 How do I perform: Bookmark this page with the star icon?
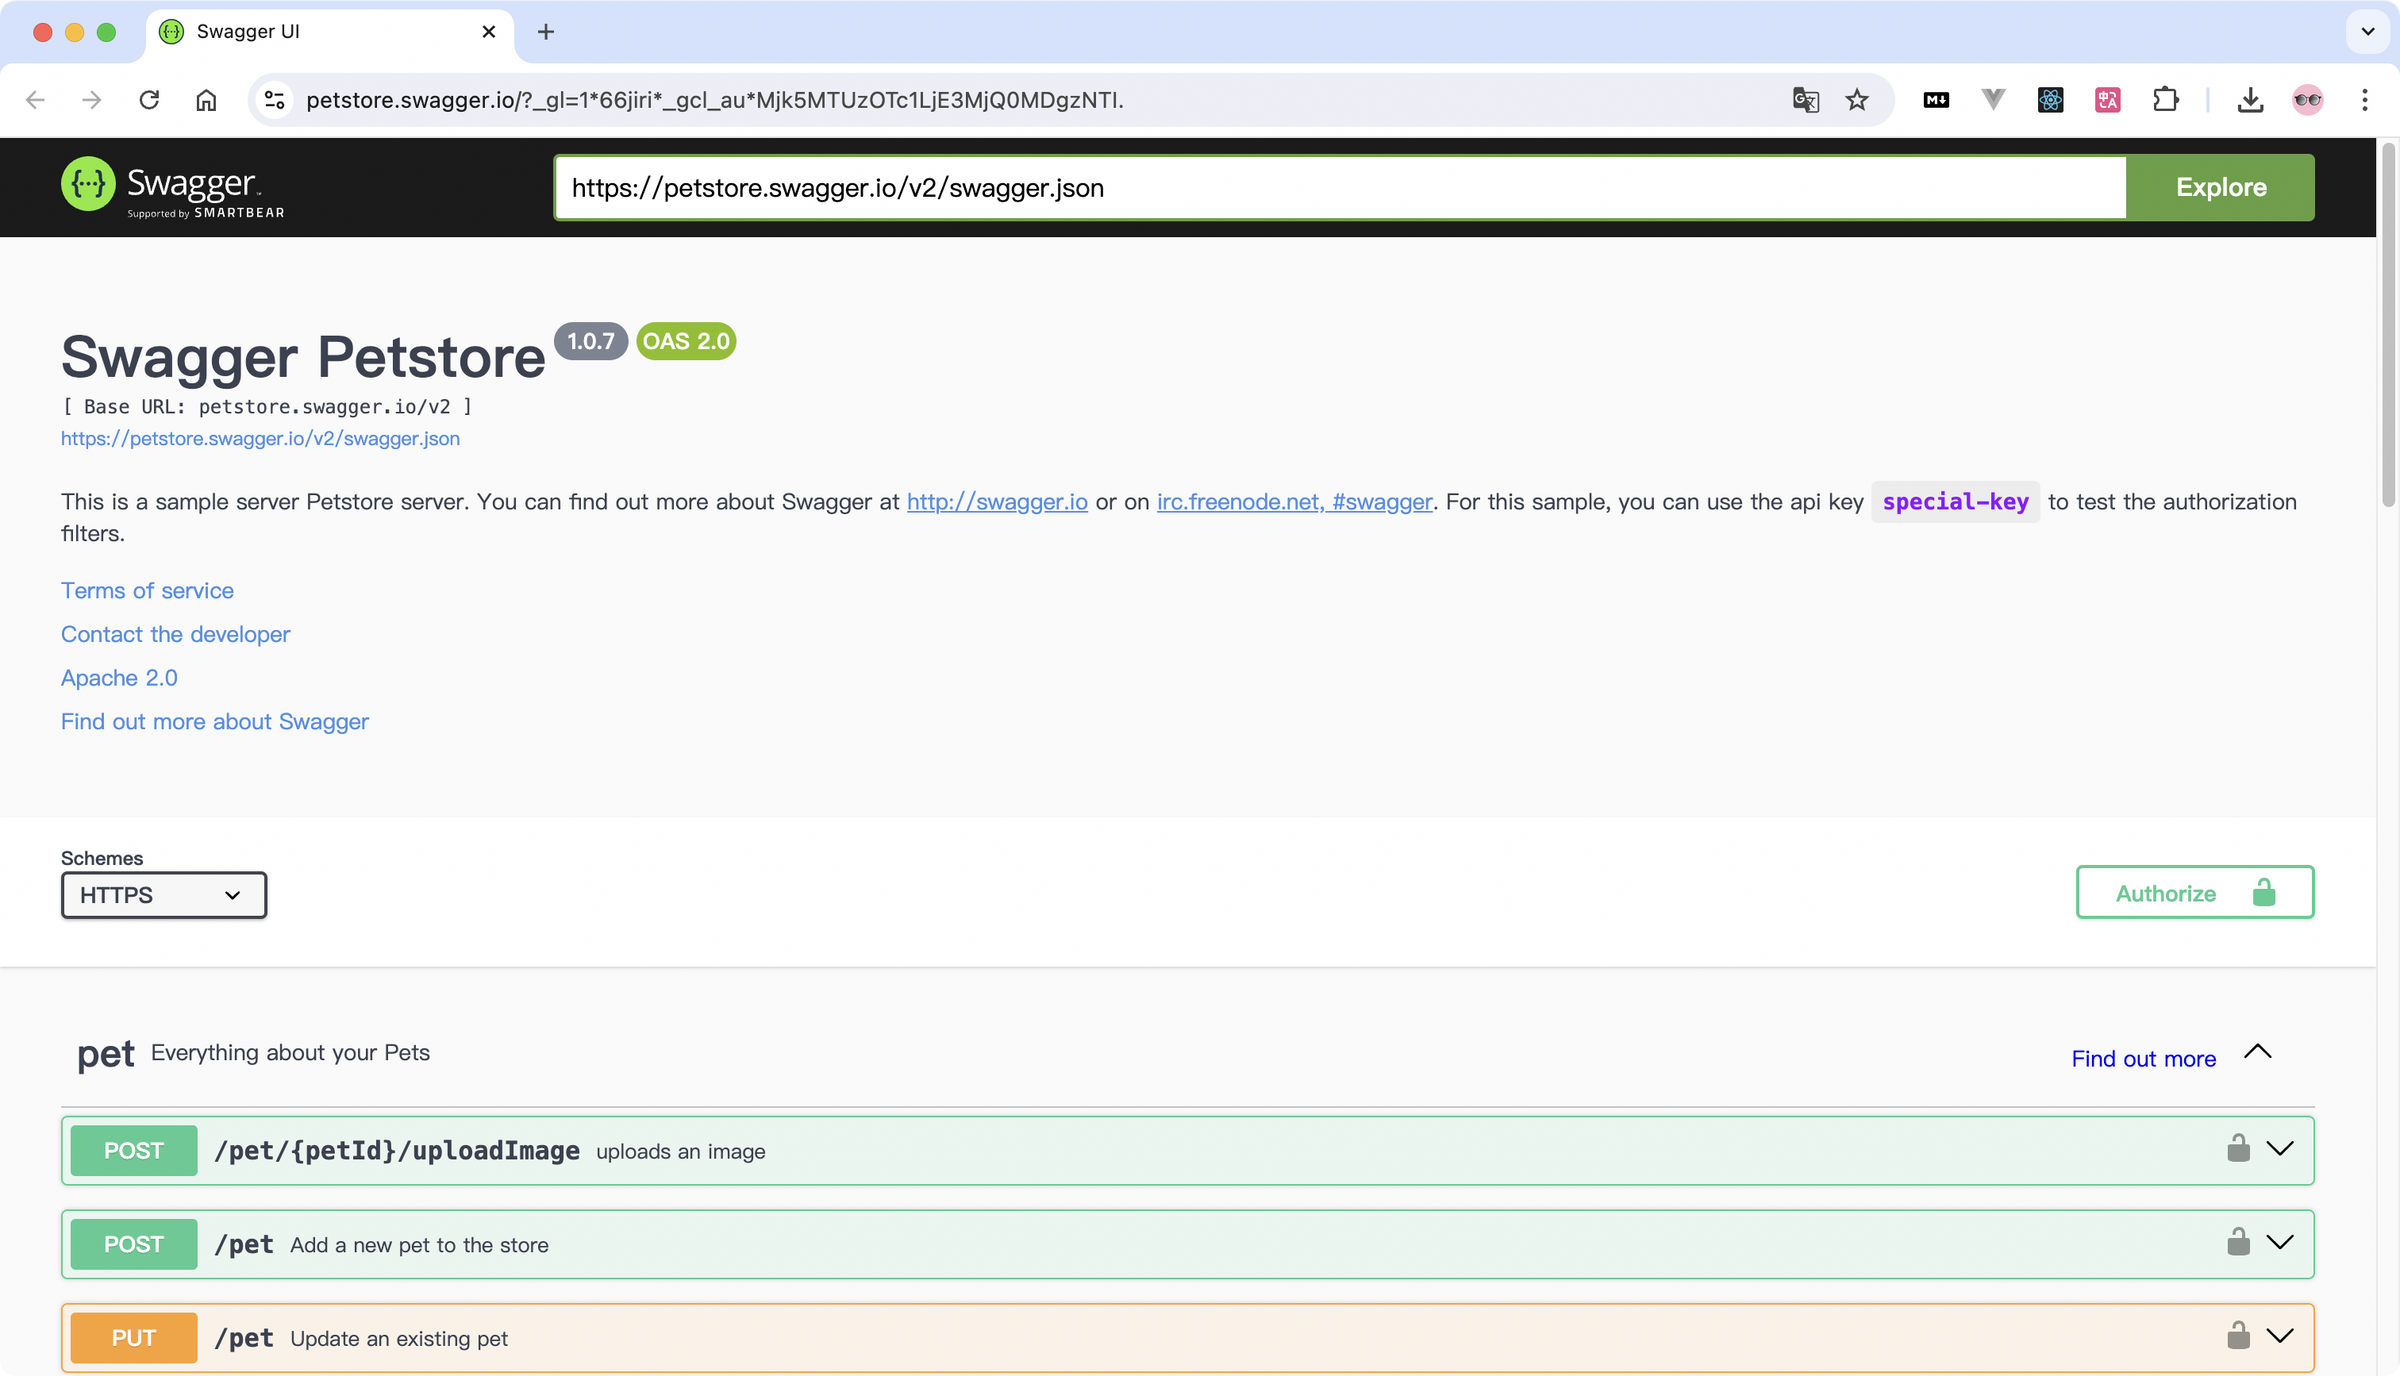click(1857, 100)
